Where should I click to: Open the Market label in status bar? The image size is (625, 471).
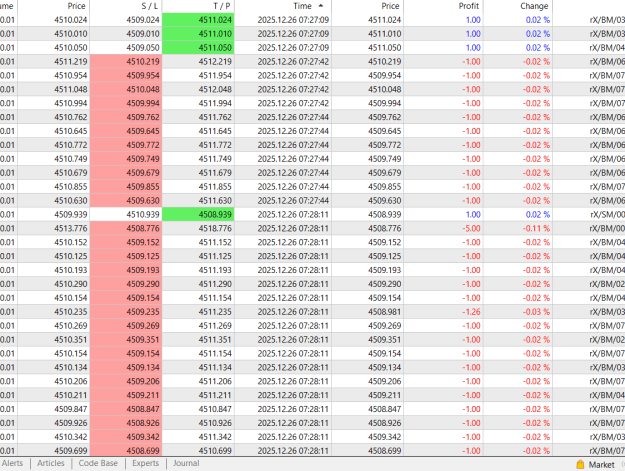(601, 465)
